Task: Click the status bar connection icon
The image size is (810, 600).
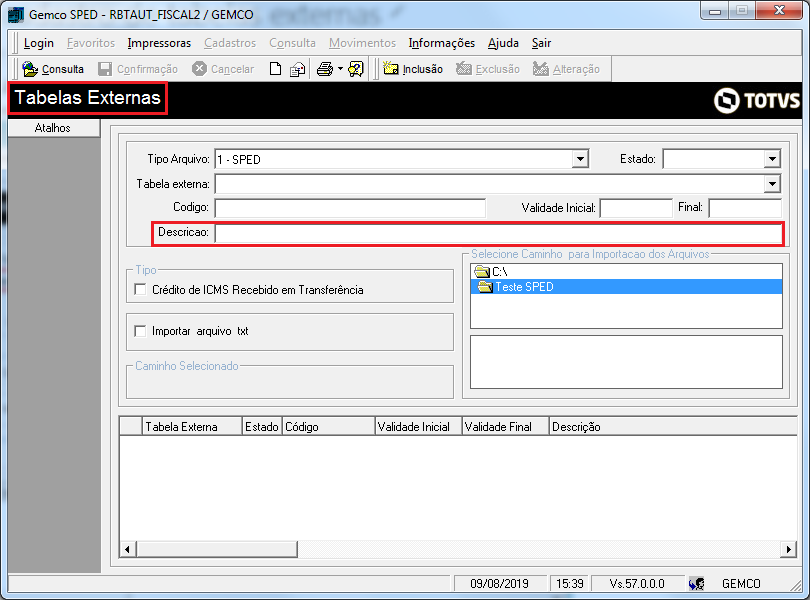Action: [x=696, y=584]
